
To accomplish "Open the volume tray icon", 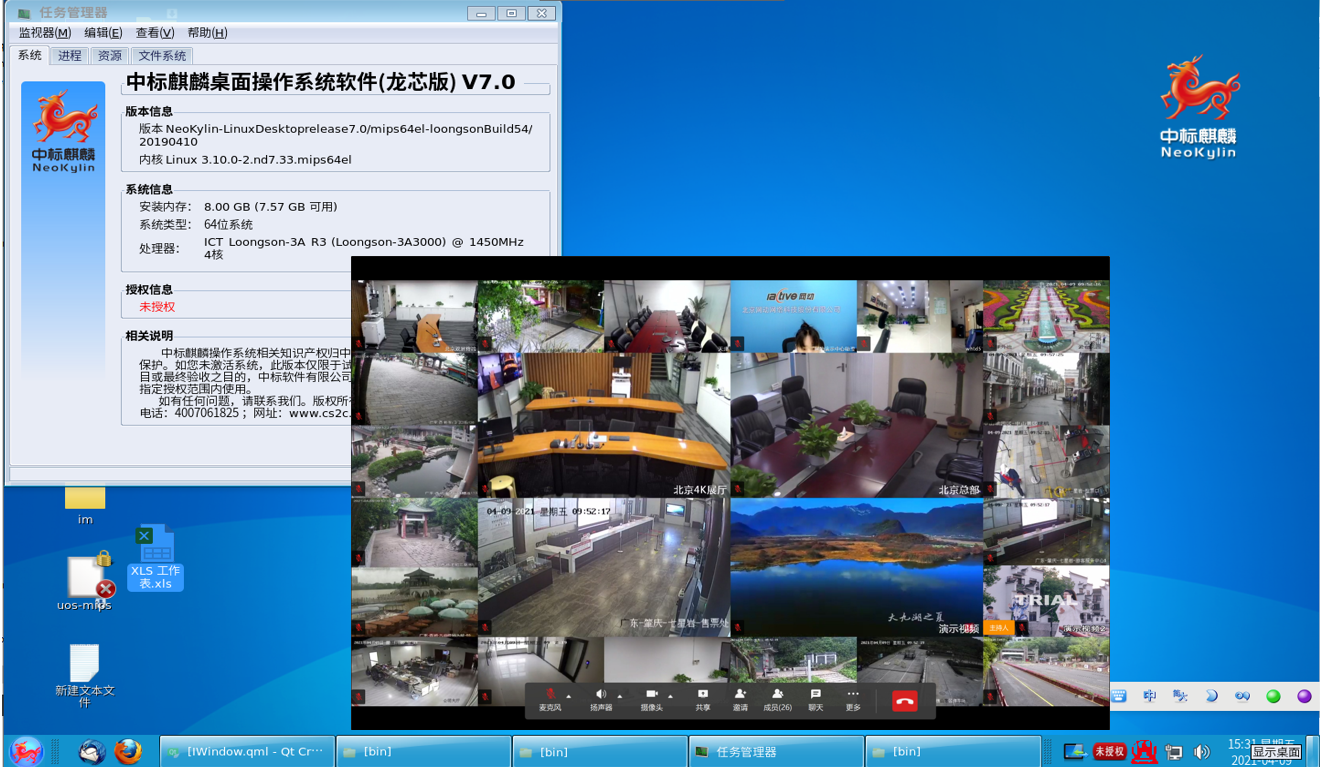I will (x=1202, y=752).
